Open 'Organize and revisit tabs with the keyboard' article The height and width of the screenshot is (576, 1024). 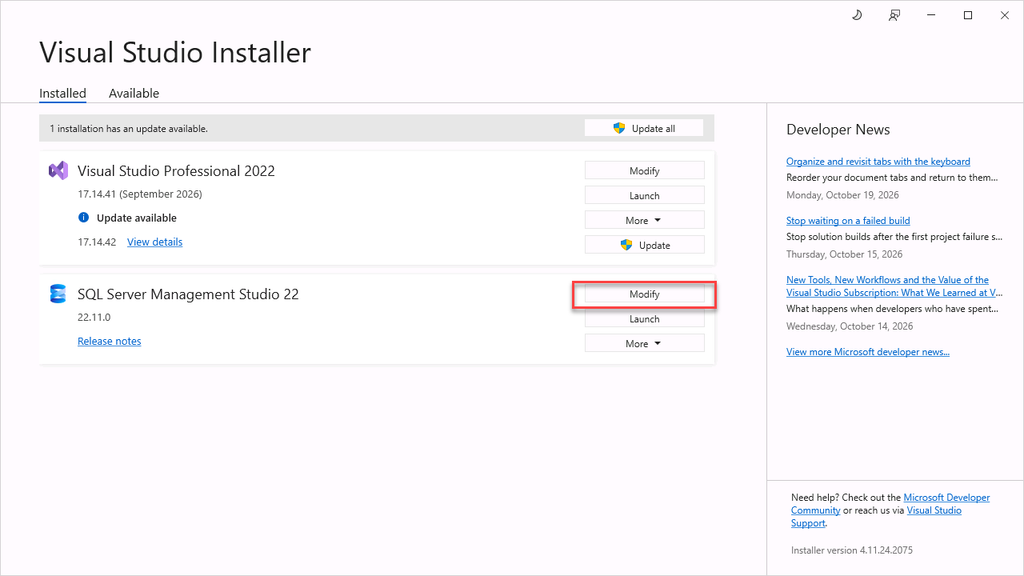878,161
